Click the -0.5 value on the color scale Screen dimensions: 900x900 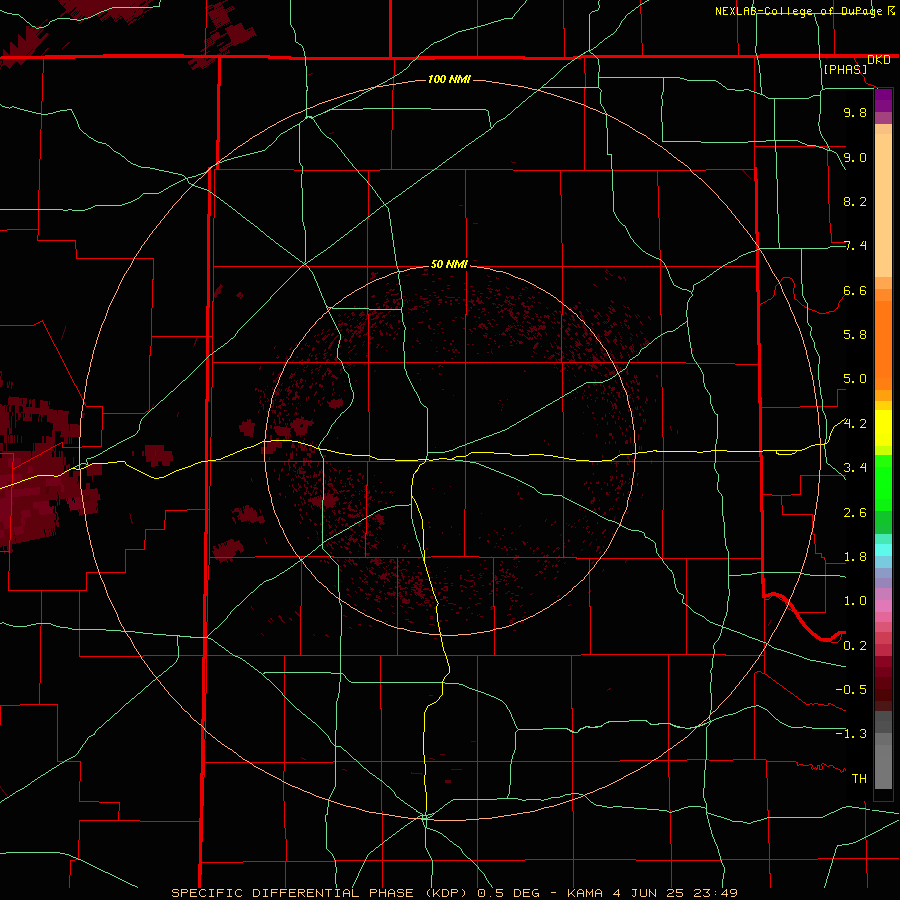(851, 690)
